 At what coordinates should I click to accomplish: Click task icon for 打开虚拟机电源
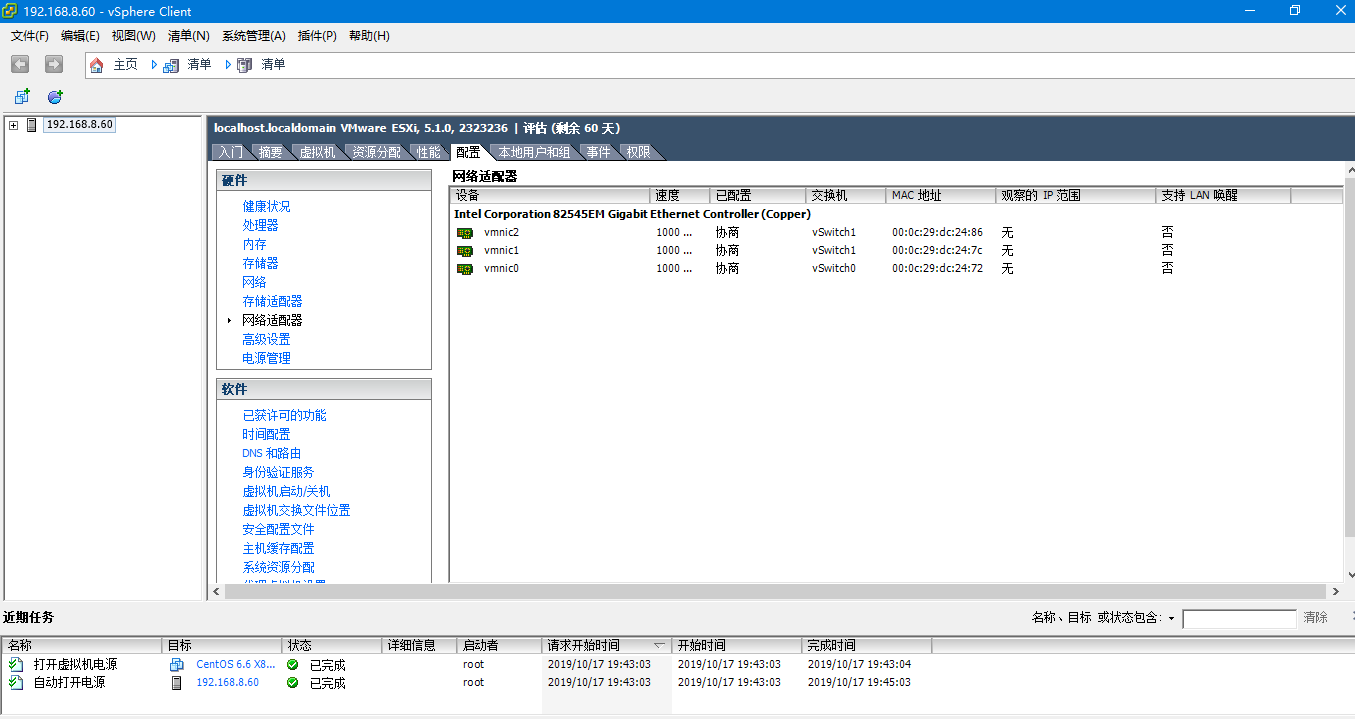coord(15,664)
